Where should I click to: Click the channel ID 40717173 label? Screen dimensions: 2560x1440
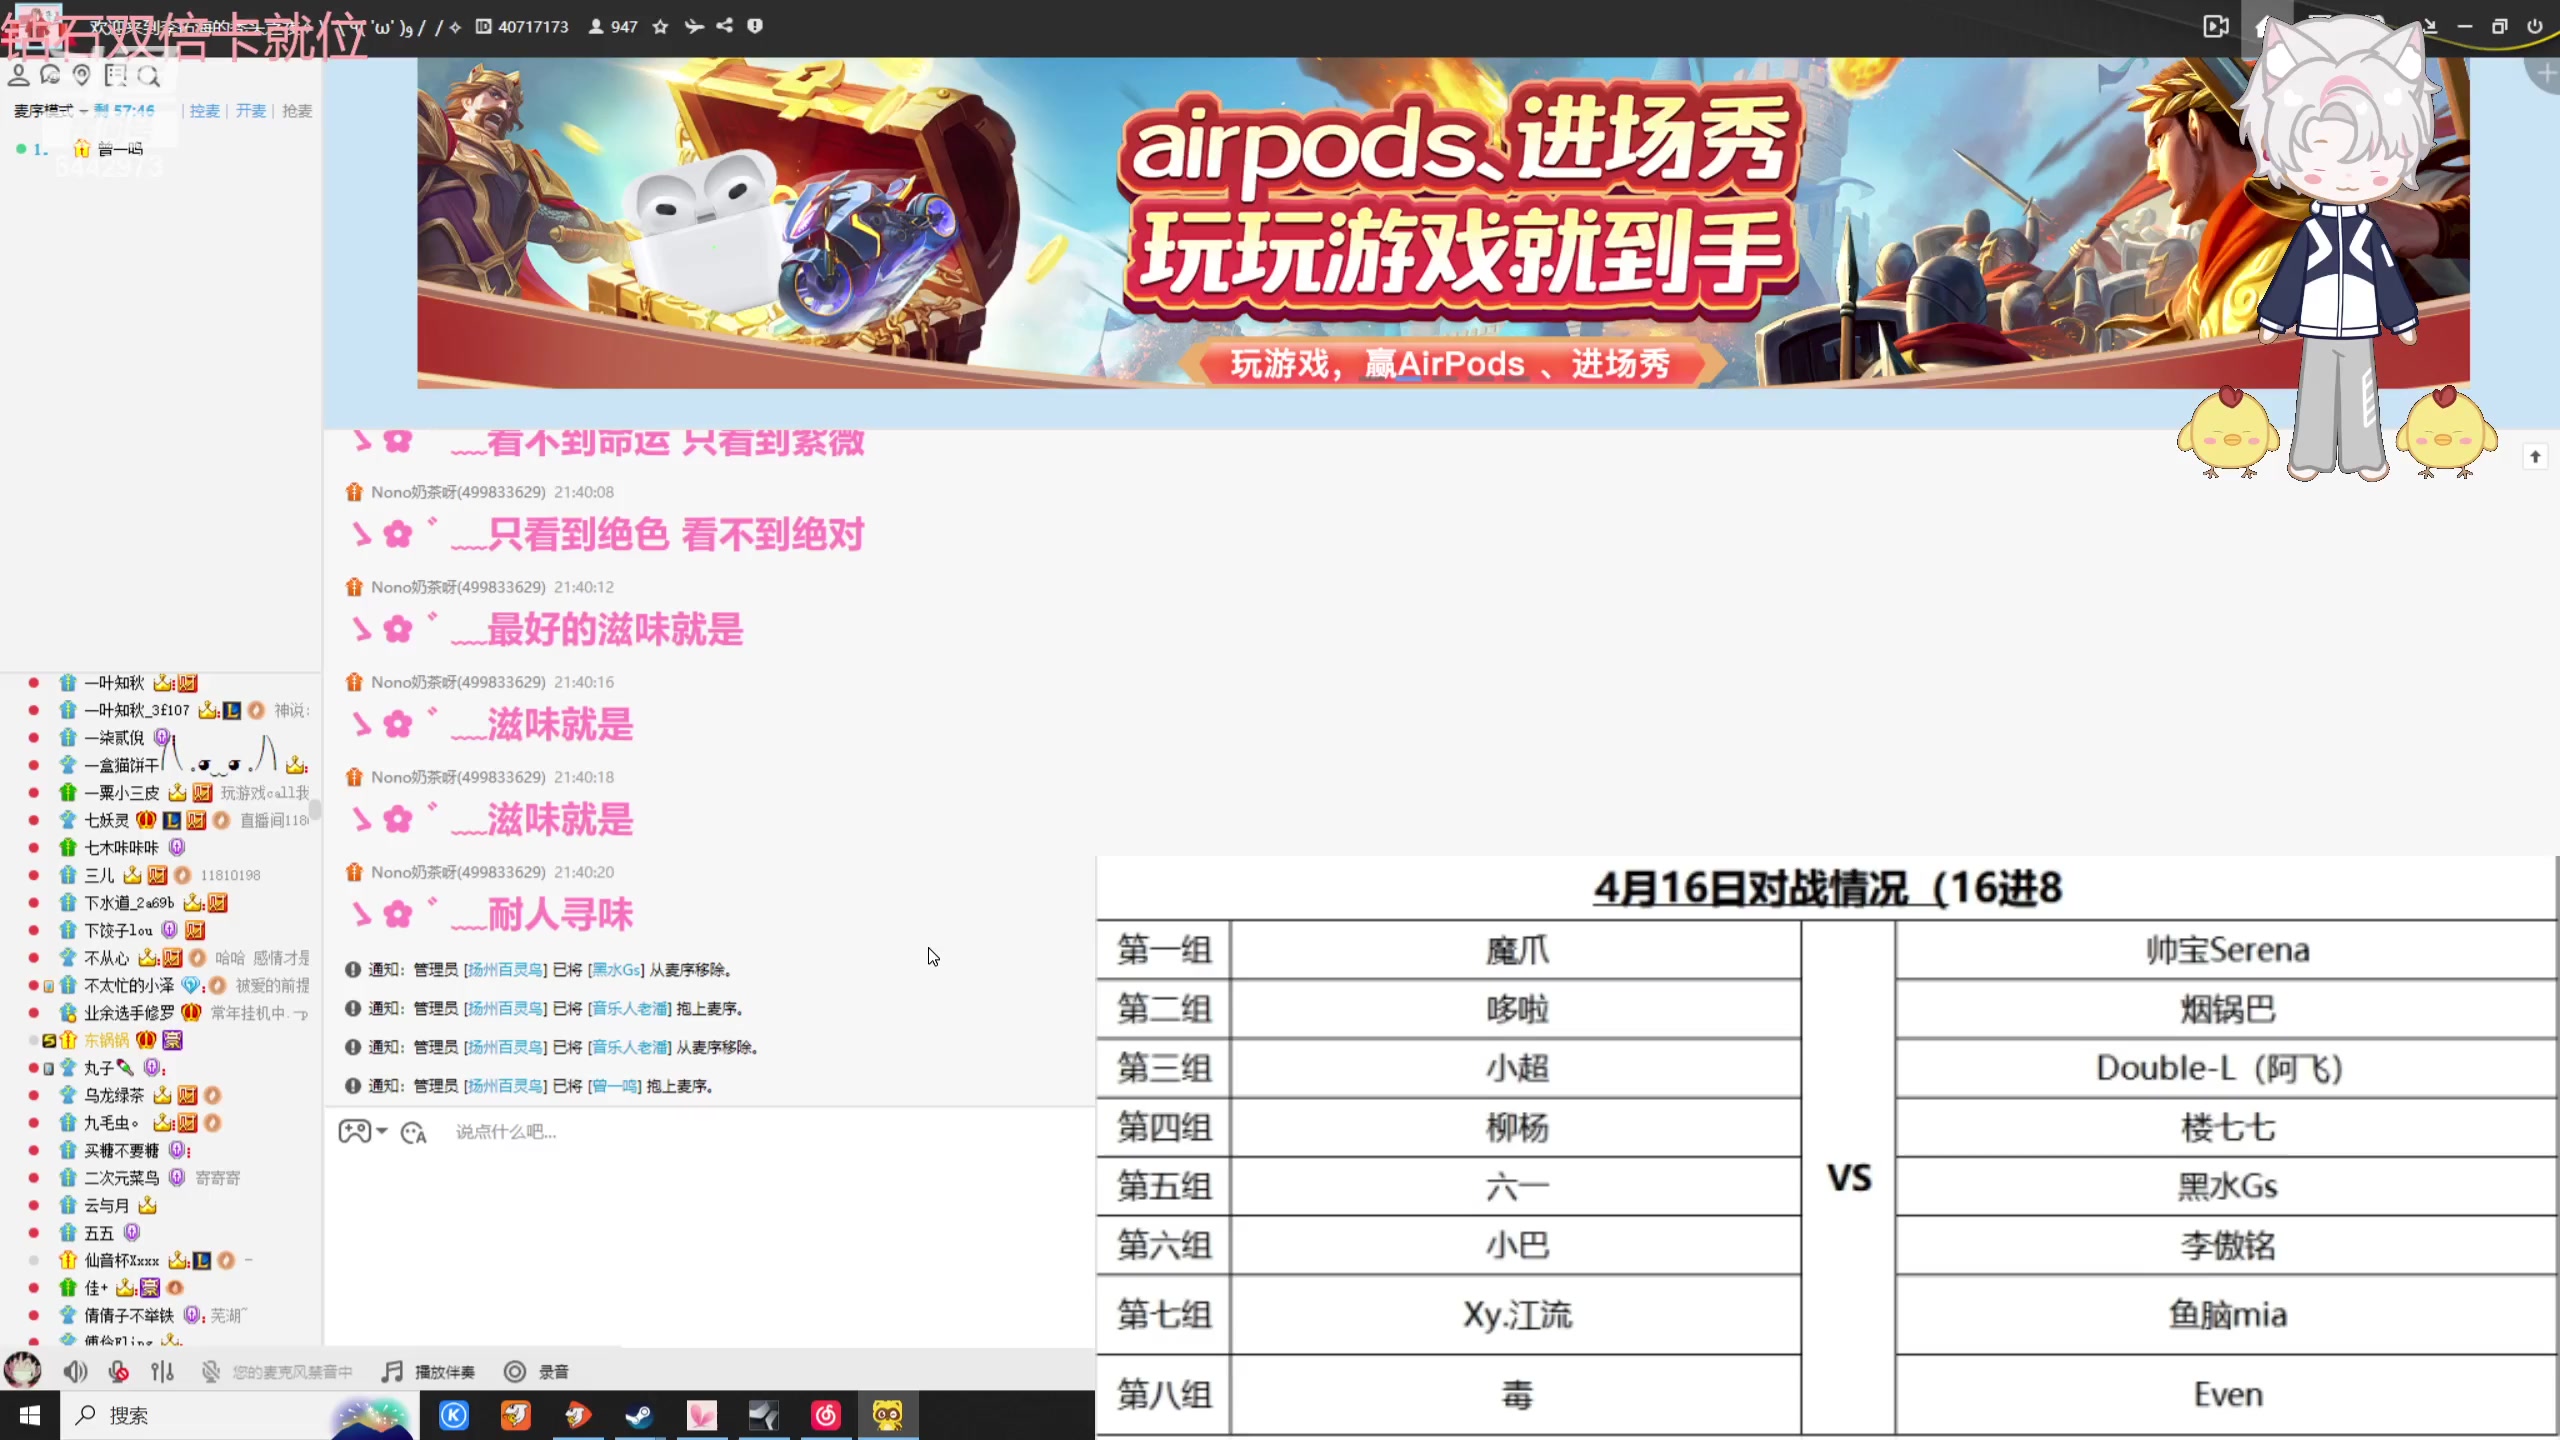[522, 27]
